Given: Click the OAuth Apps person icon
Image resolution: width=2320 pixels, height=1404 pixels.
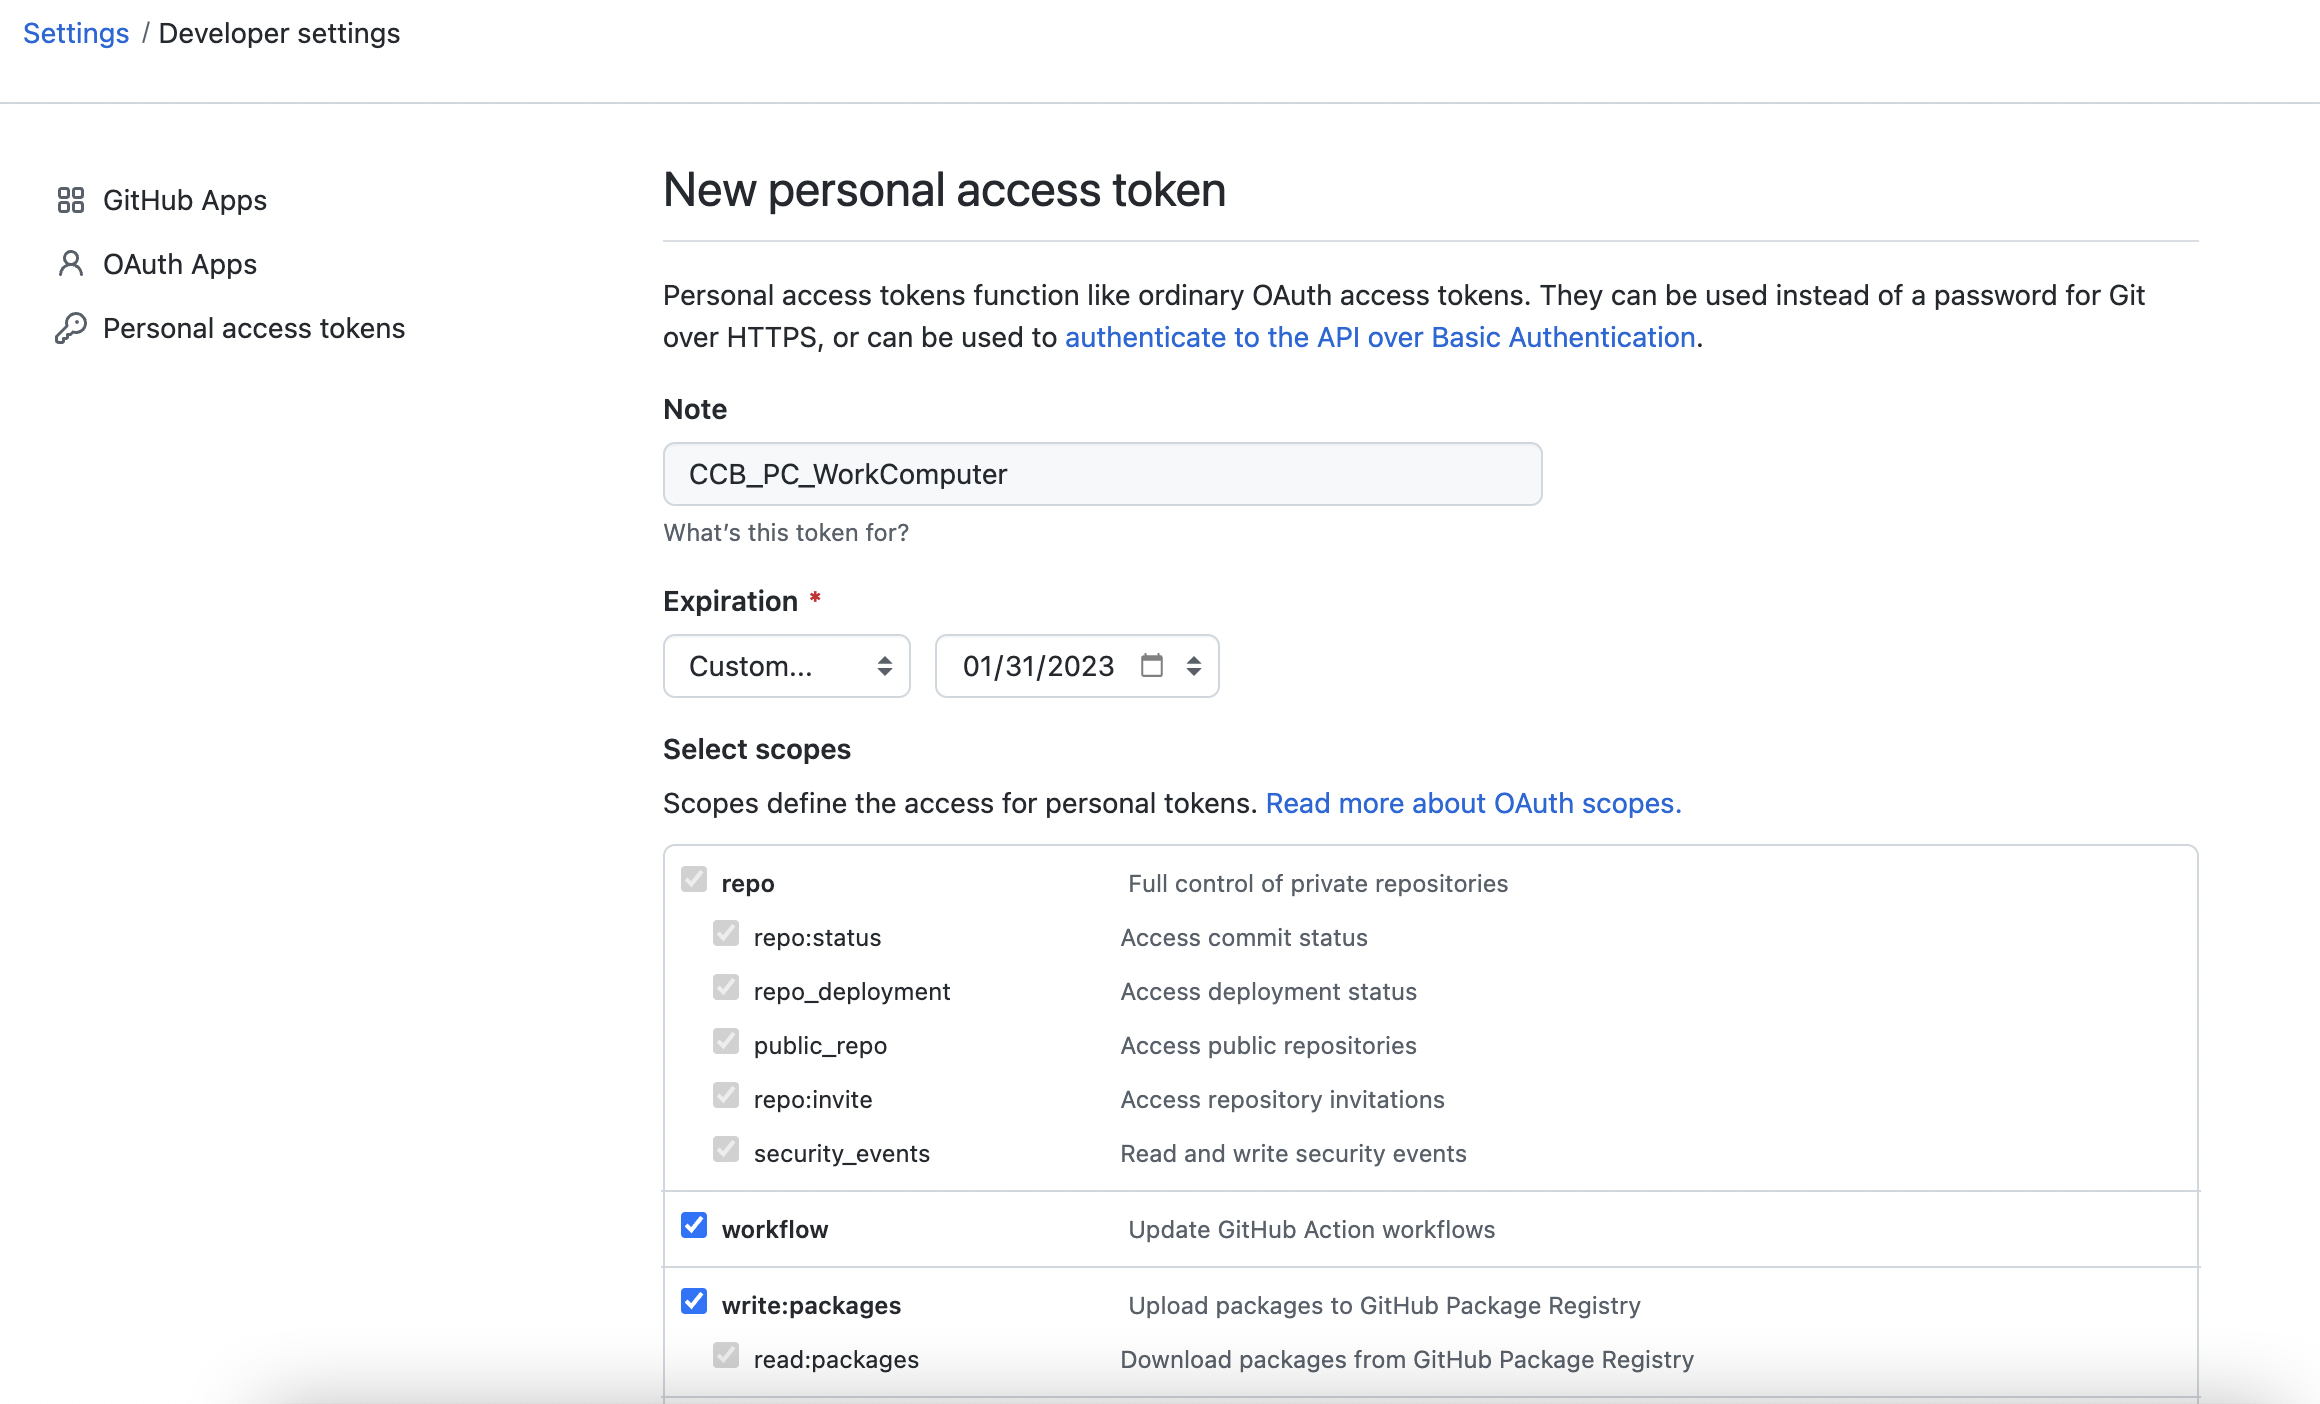Looking at the screenshot, I should [x=71, y=264].
